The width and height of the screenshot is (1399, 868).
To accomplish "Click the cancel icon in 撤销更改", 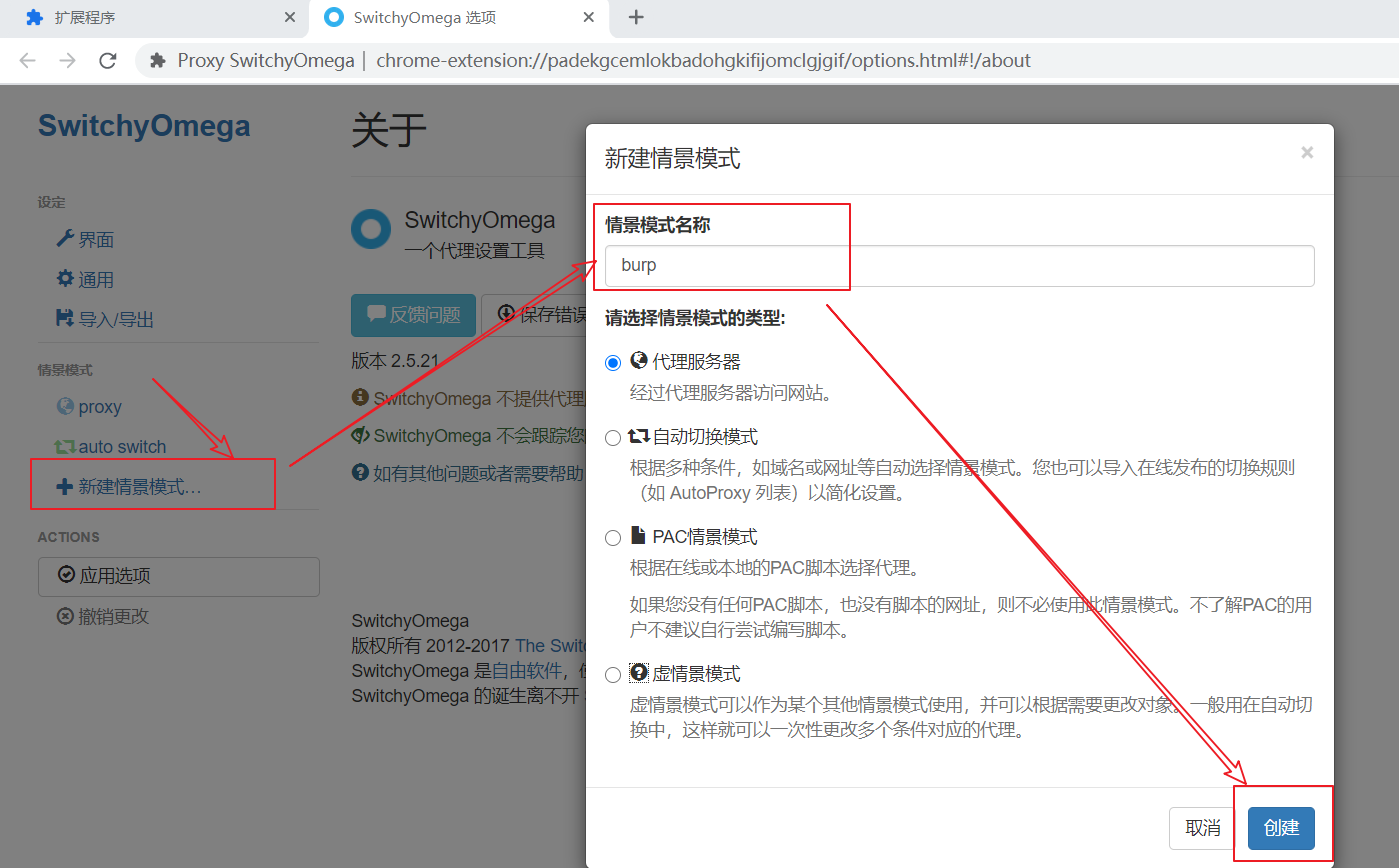I will point(65,617).
